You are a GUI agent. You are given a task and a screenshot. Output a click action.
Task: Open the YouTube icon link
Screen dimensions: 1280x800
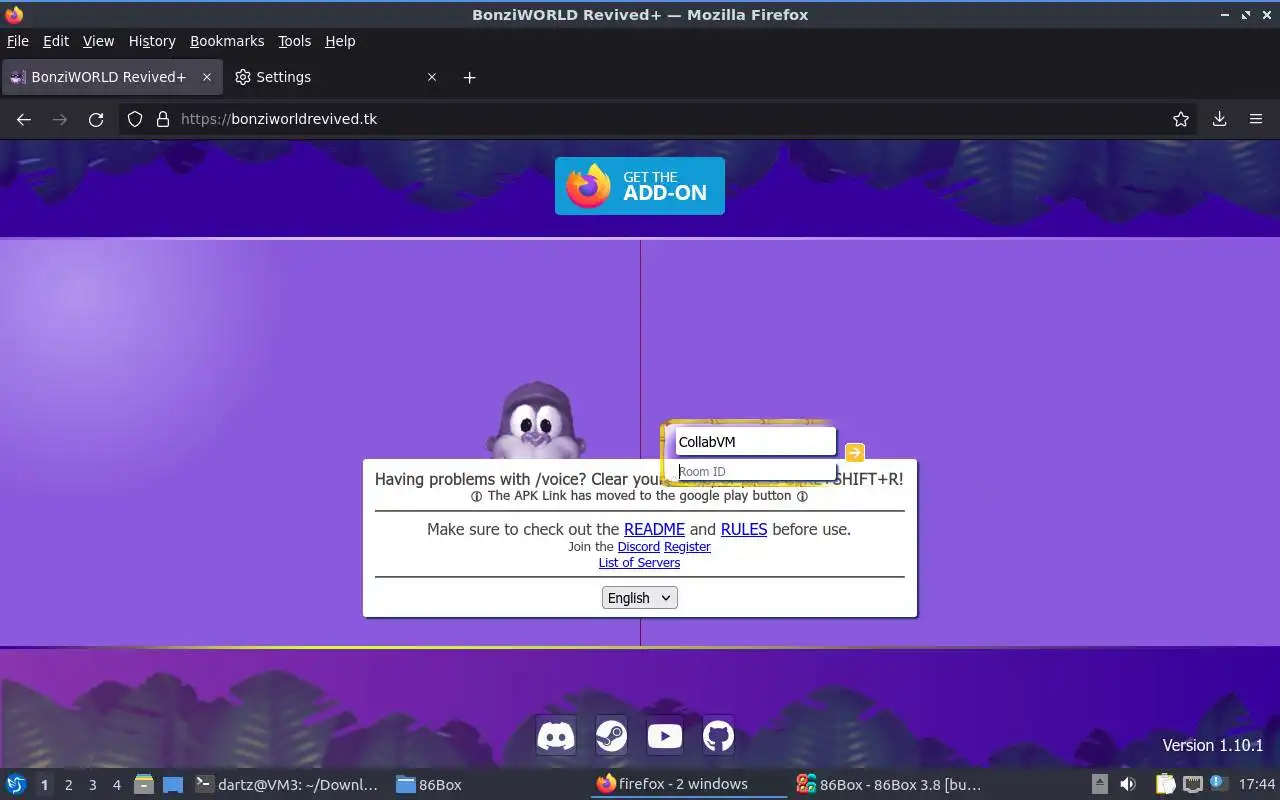pyautogui.click(x=664, y=737)
